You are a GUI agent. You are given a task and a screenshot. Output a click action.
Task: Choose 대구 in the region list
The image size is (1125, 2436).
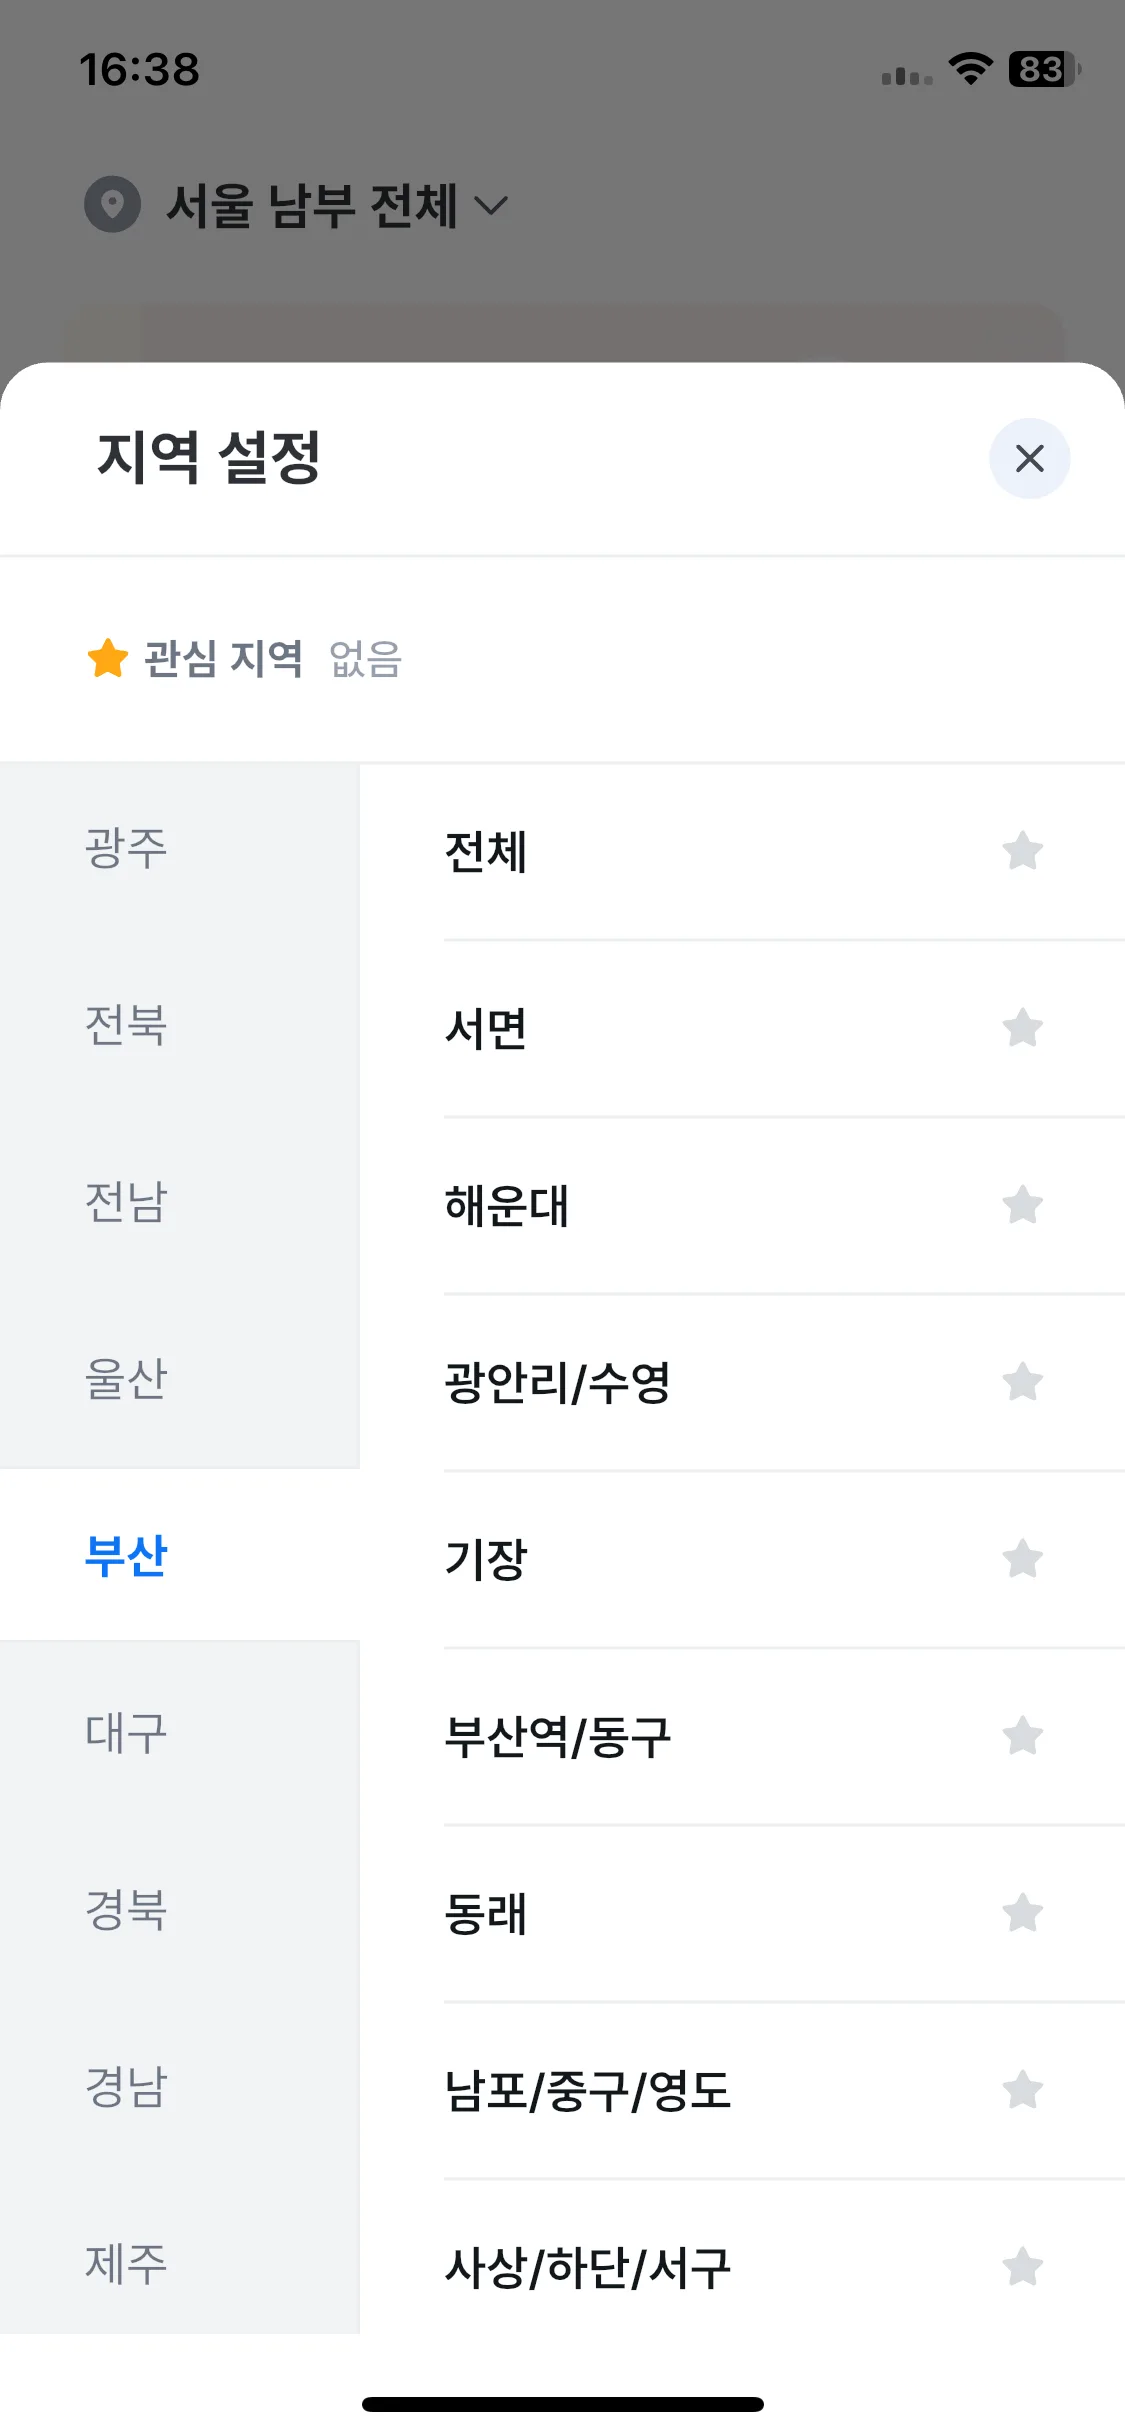(180, 1733)
